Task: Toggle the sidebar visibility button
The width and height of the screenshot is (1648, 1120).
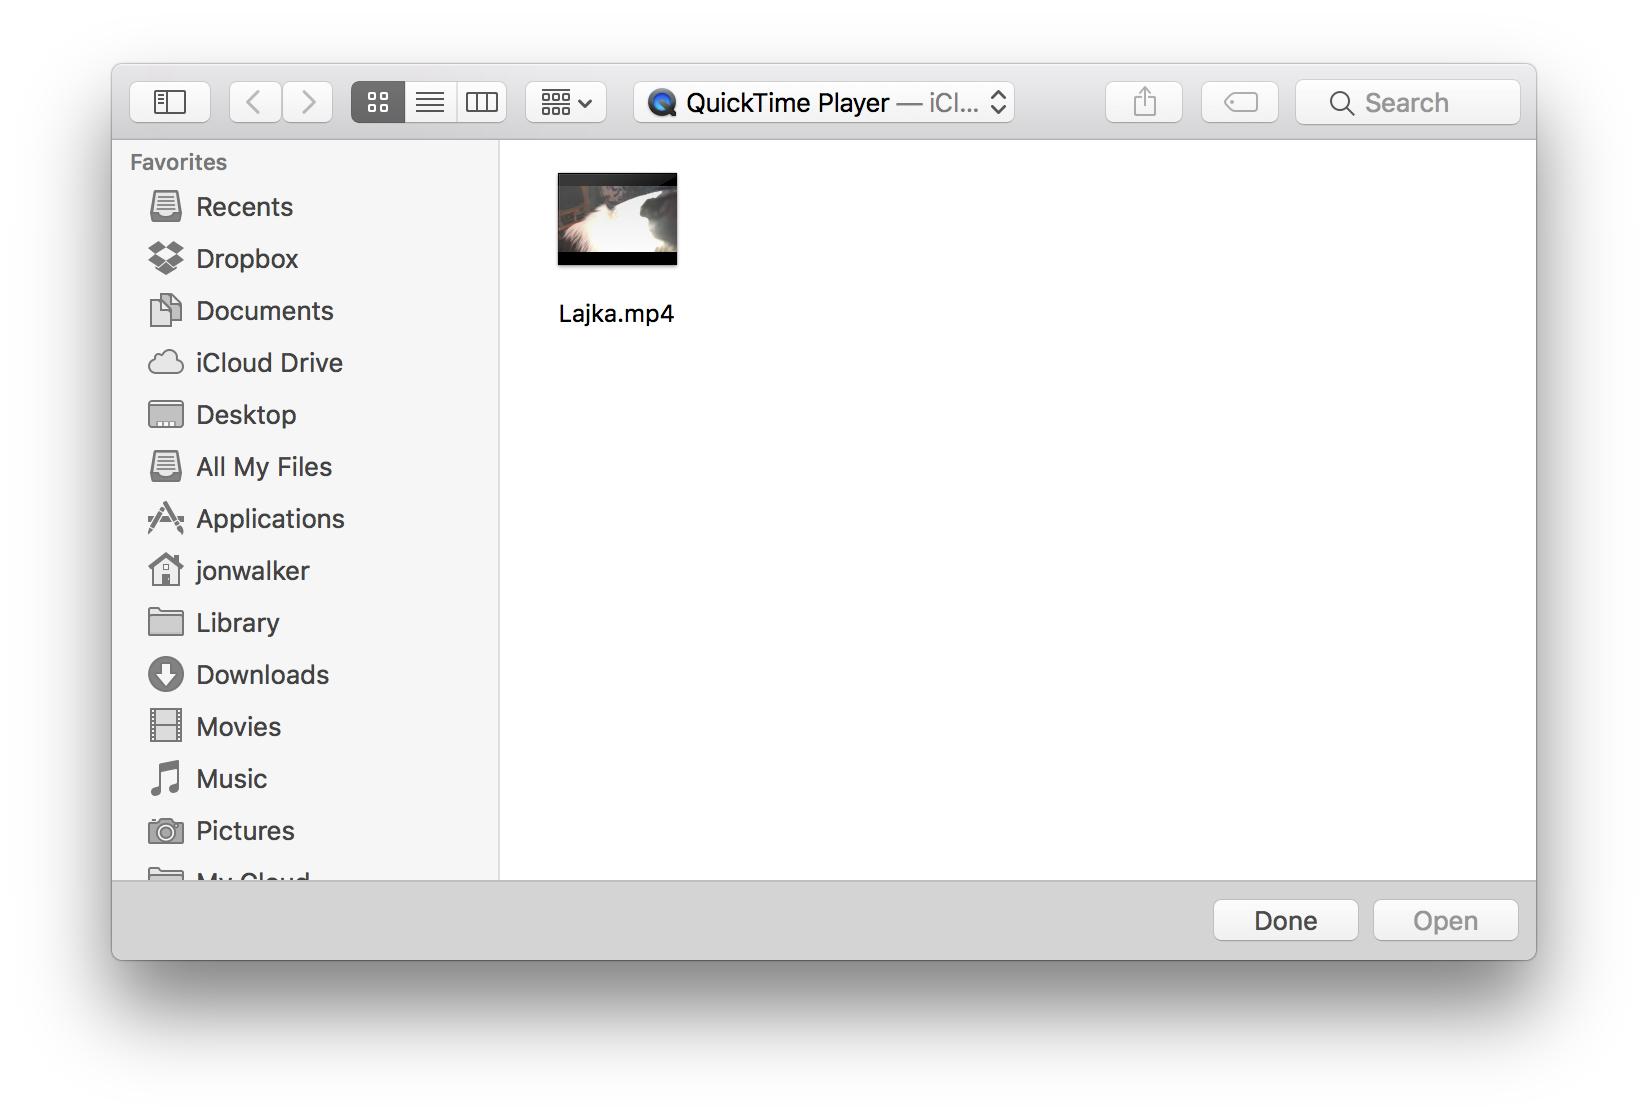Action: [170, 102]
